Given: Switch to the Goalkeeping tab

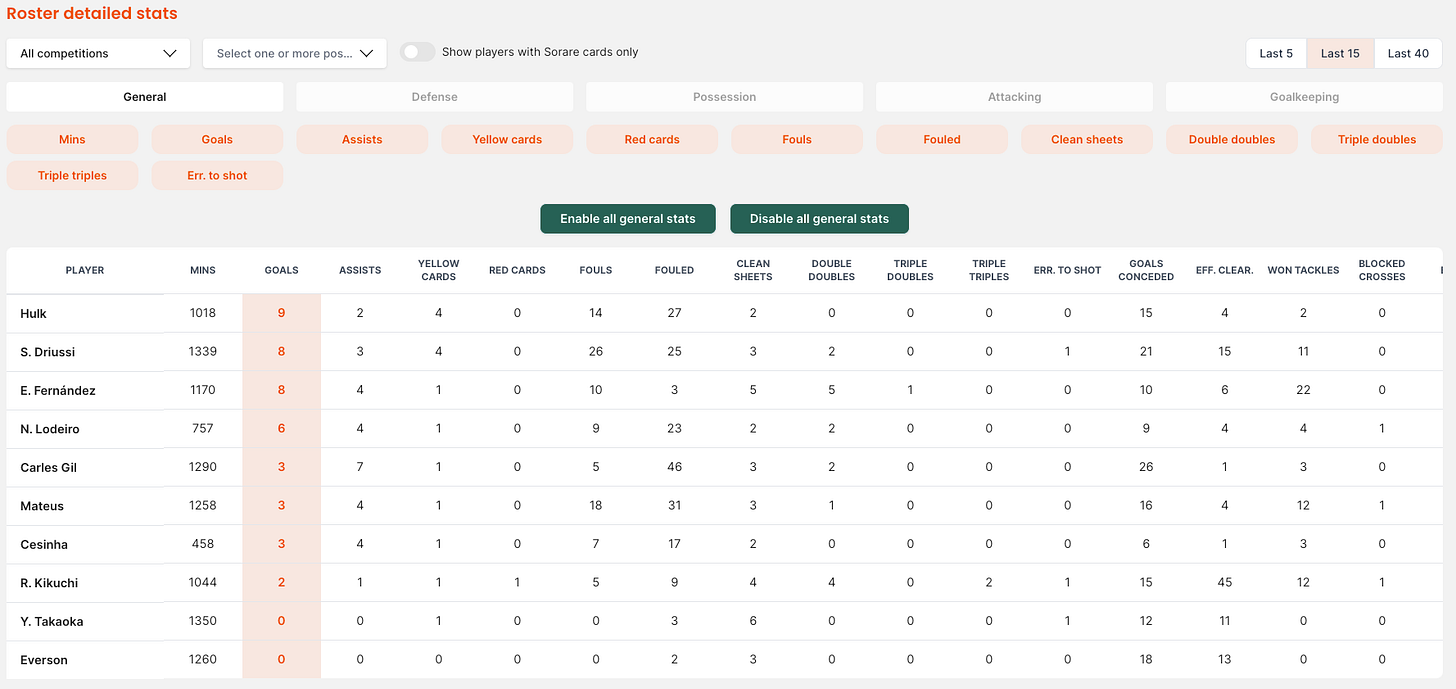Looking at the screenshot, I should tap(1304, 97).
